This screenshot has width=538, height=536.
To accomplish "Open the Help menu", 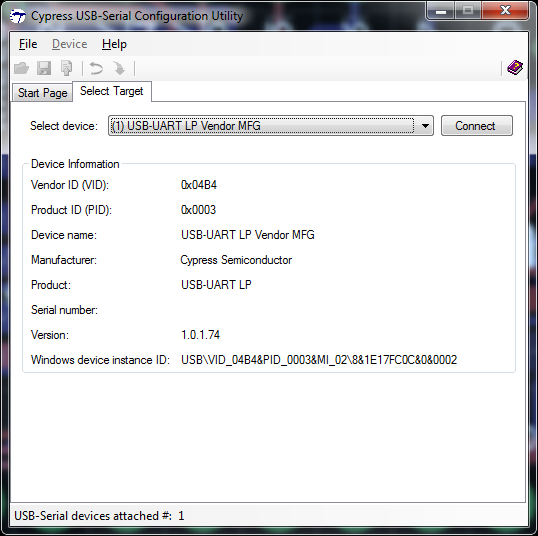I will point(114,44).
